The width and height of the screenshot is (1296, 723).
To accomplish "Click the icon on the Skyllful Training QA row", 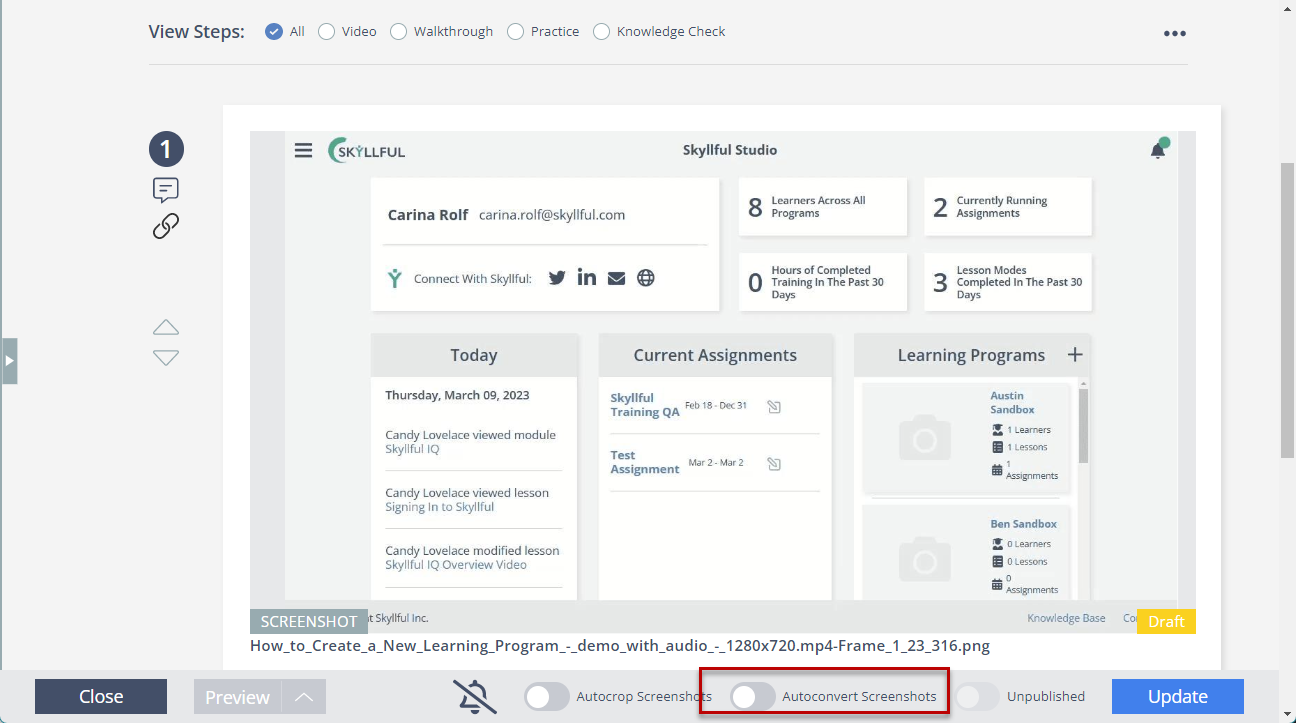I will tap(773, 406).
